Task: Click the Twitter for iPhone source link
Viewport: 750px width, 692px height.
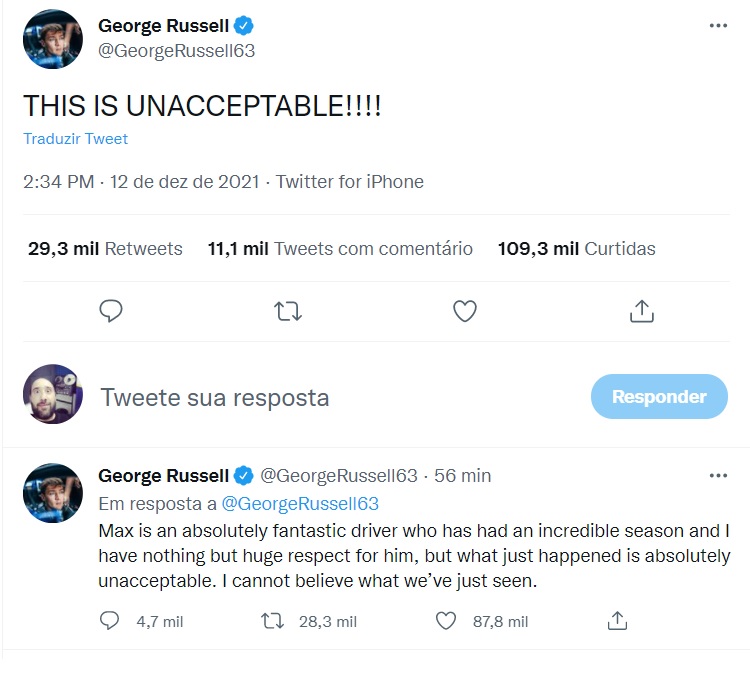Action: pos(350,182)
